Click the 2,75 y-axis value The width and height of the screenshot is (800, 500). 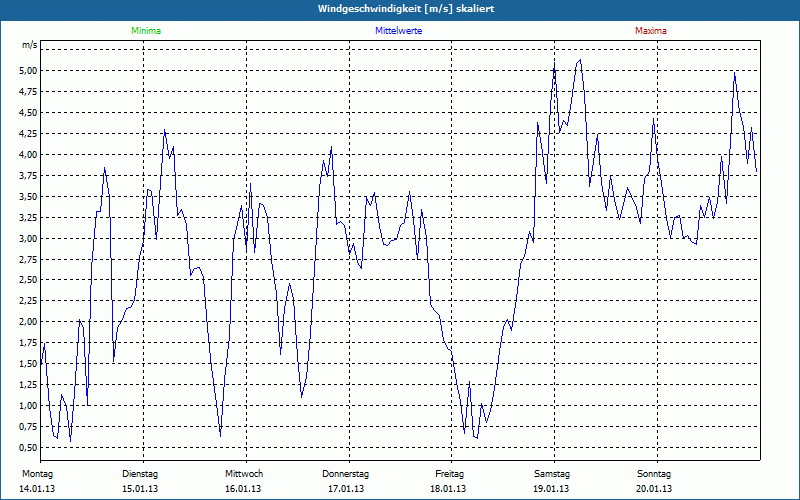29,259
